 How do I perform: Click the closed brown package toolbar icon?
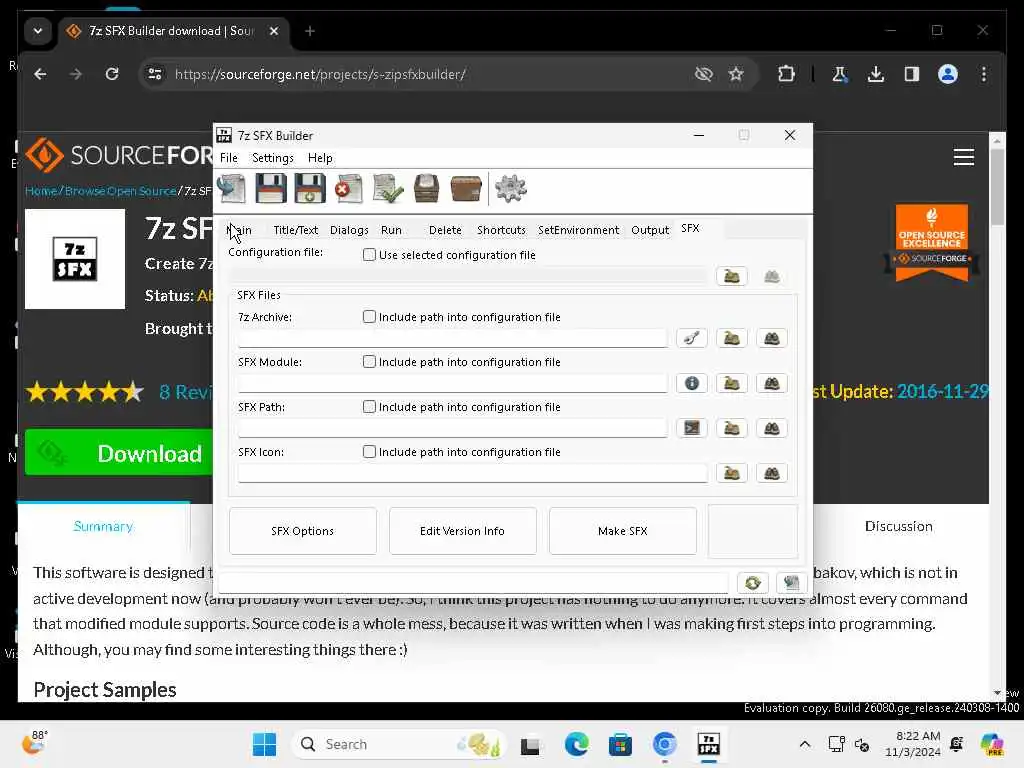(466, 189)
